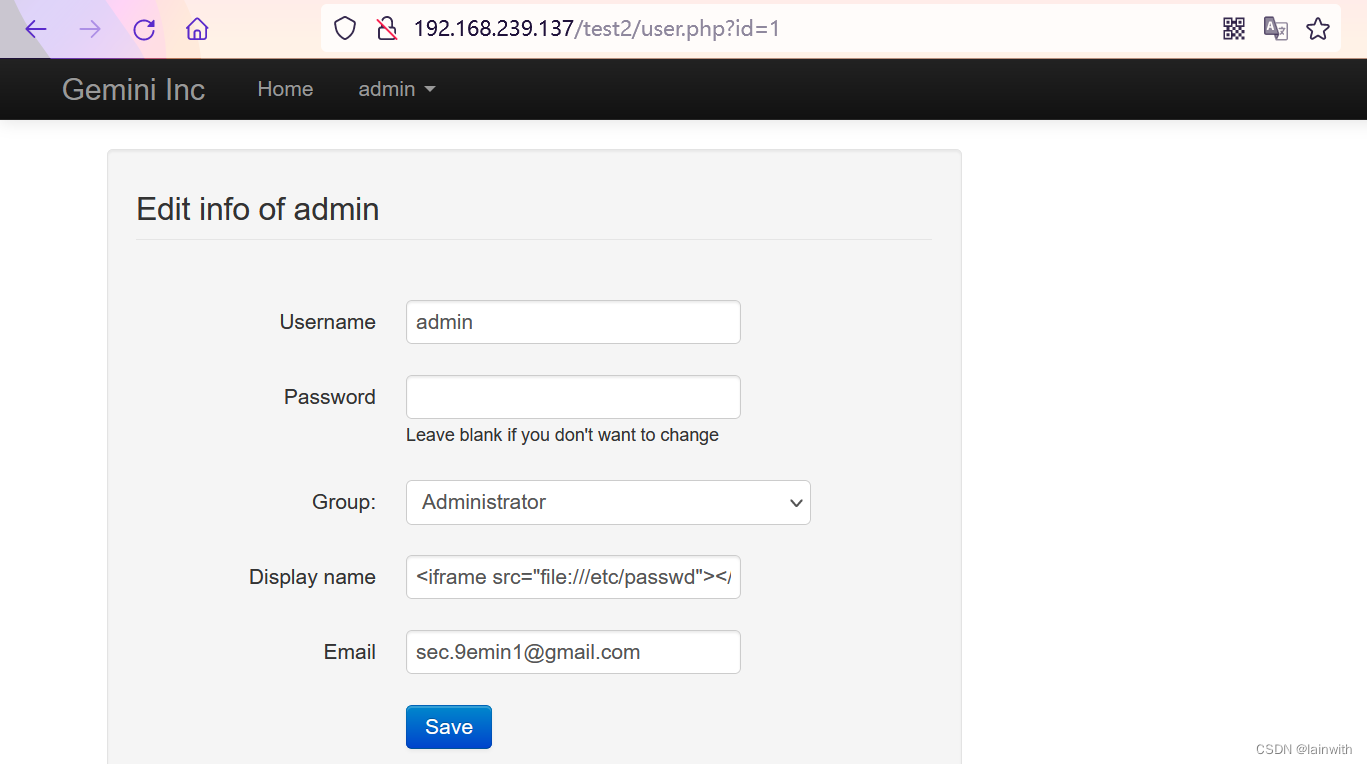This screenshot has width=1367, height=764.
Task: Open the Gemini Inc brand link
Action: [133, 89]
